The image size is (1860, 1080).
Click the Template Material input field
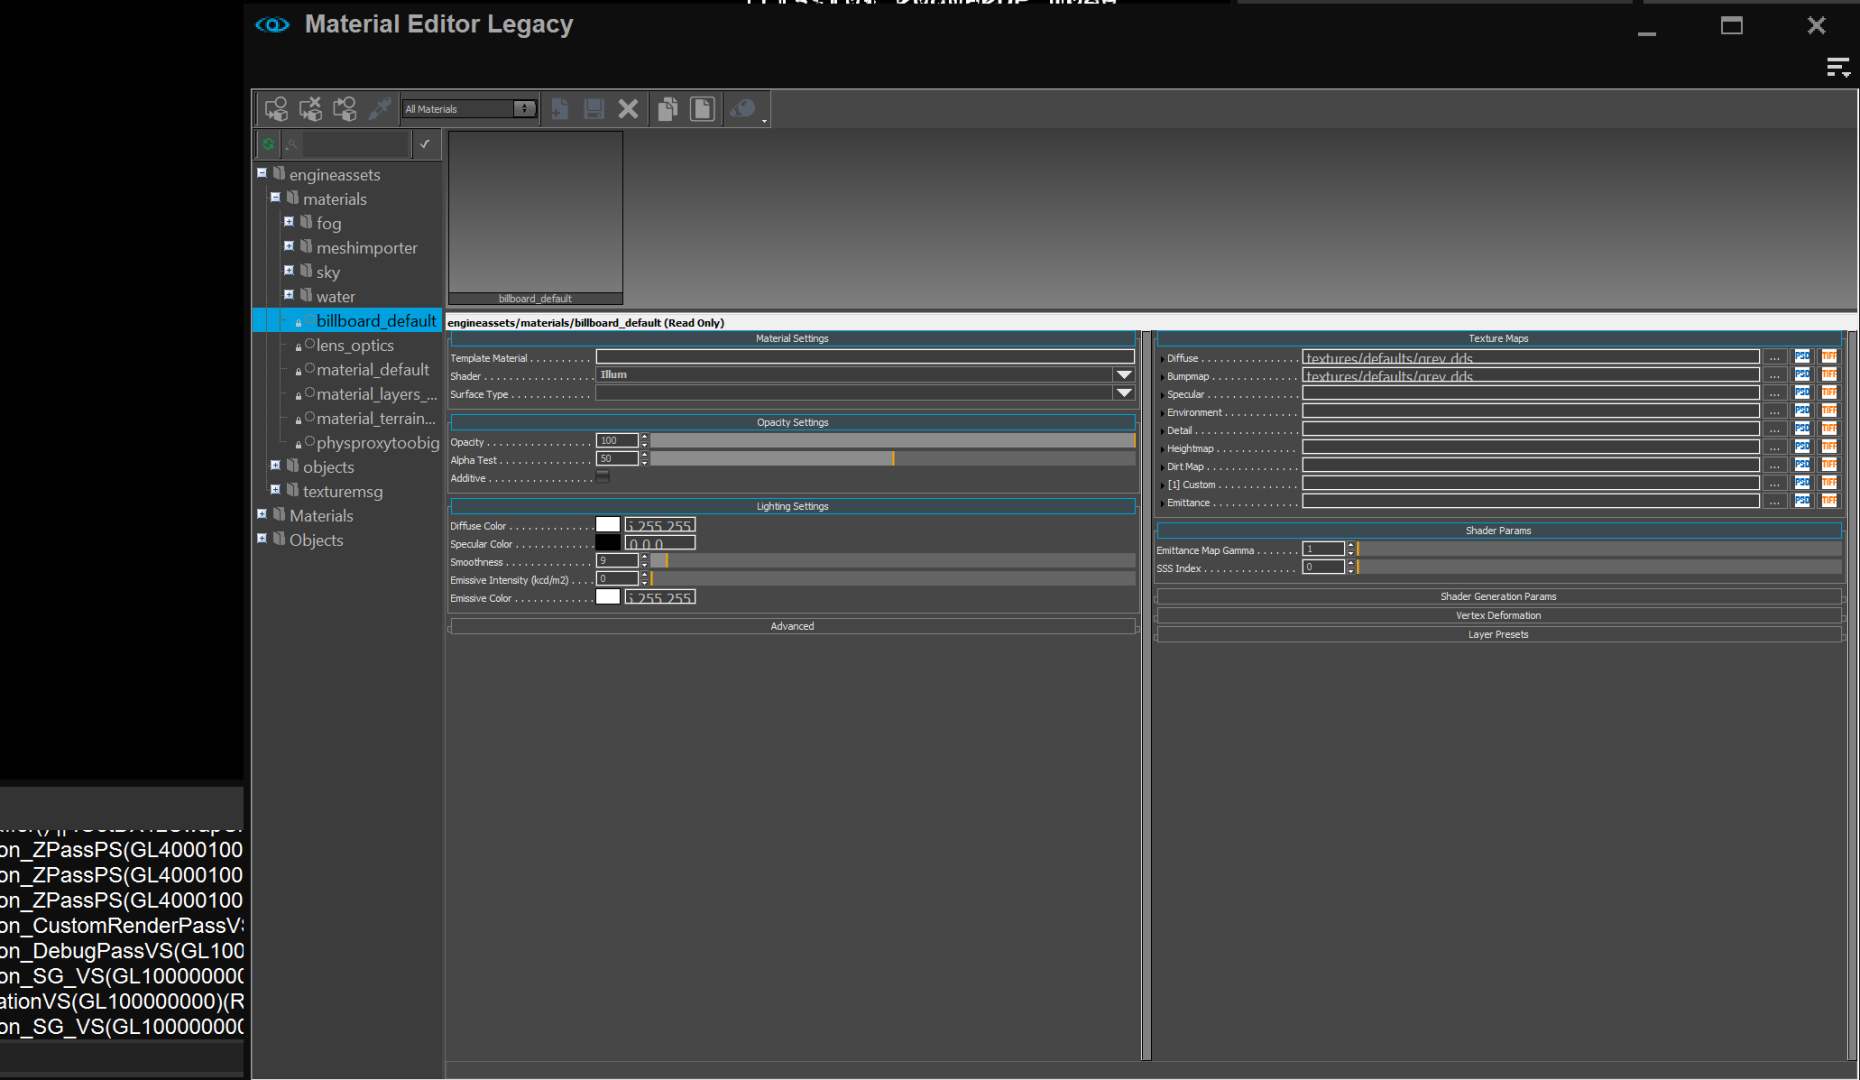pyautogui.click(x=864, y=357)
